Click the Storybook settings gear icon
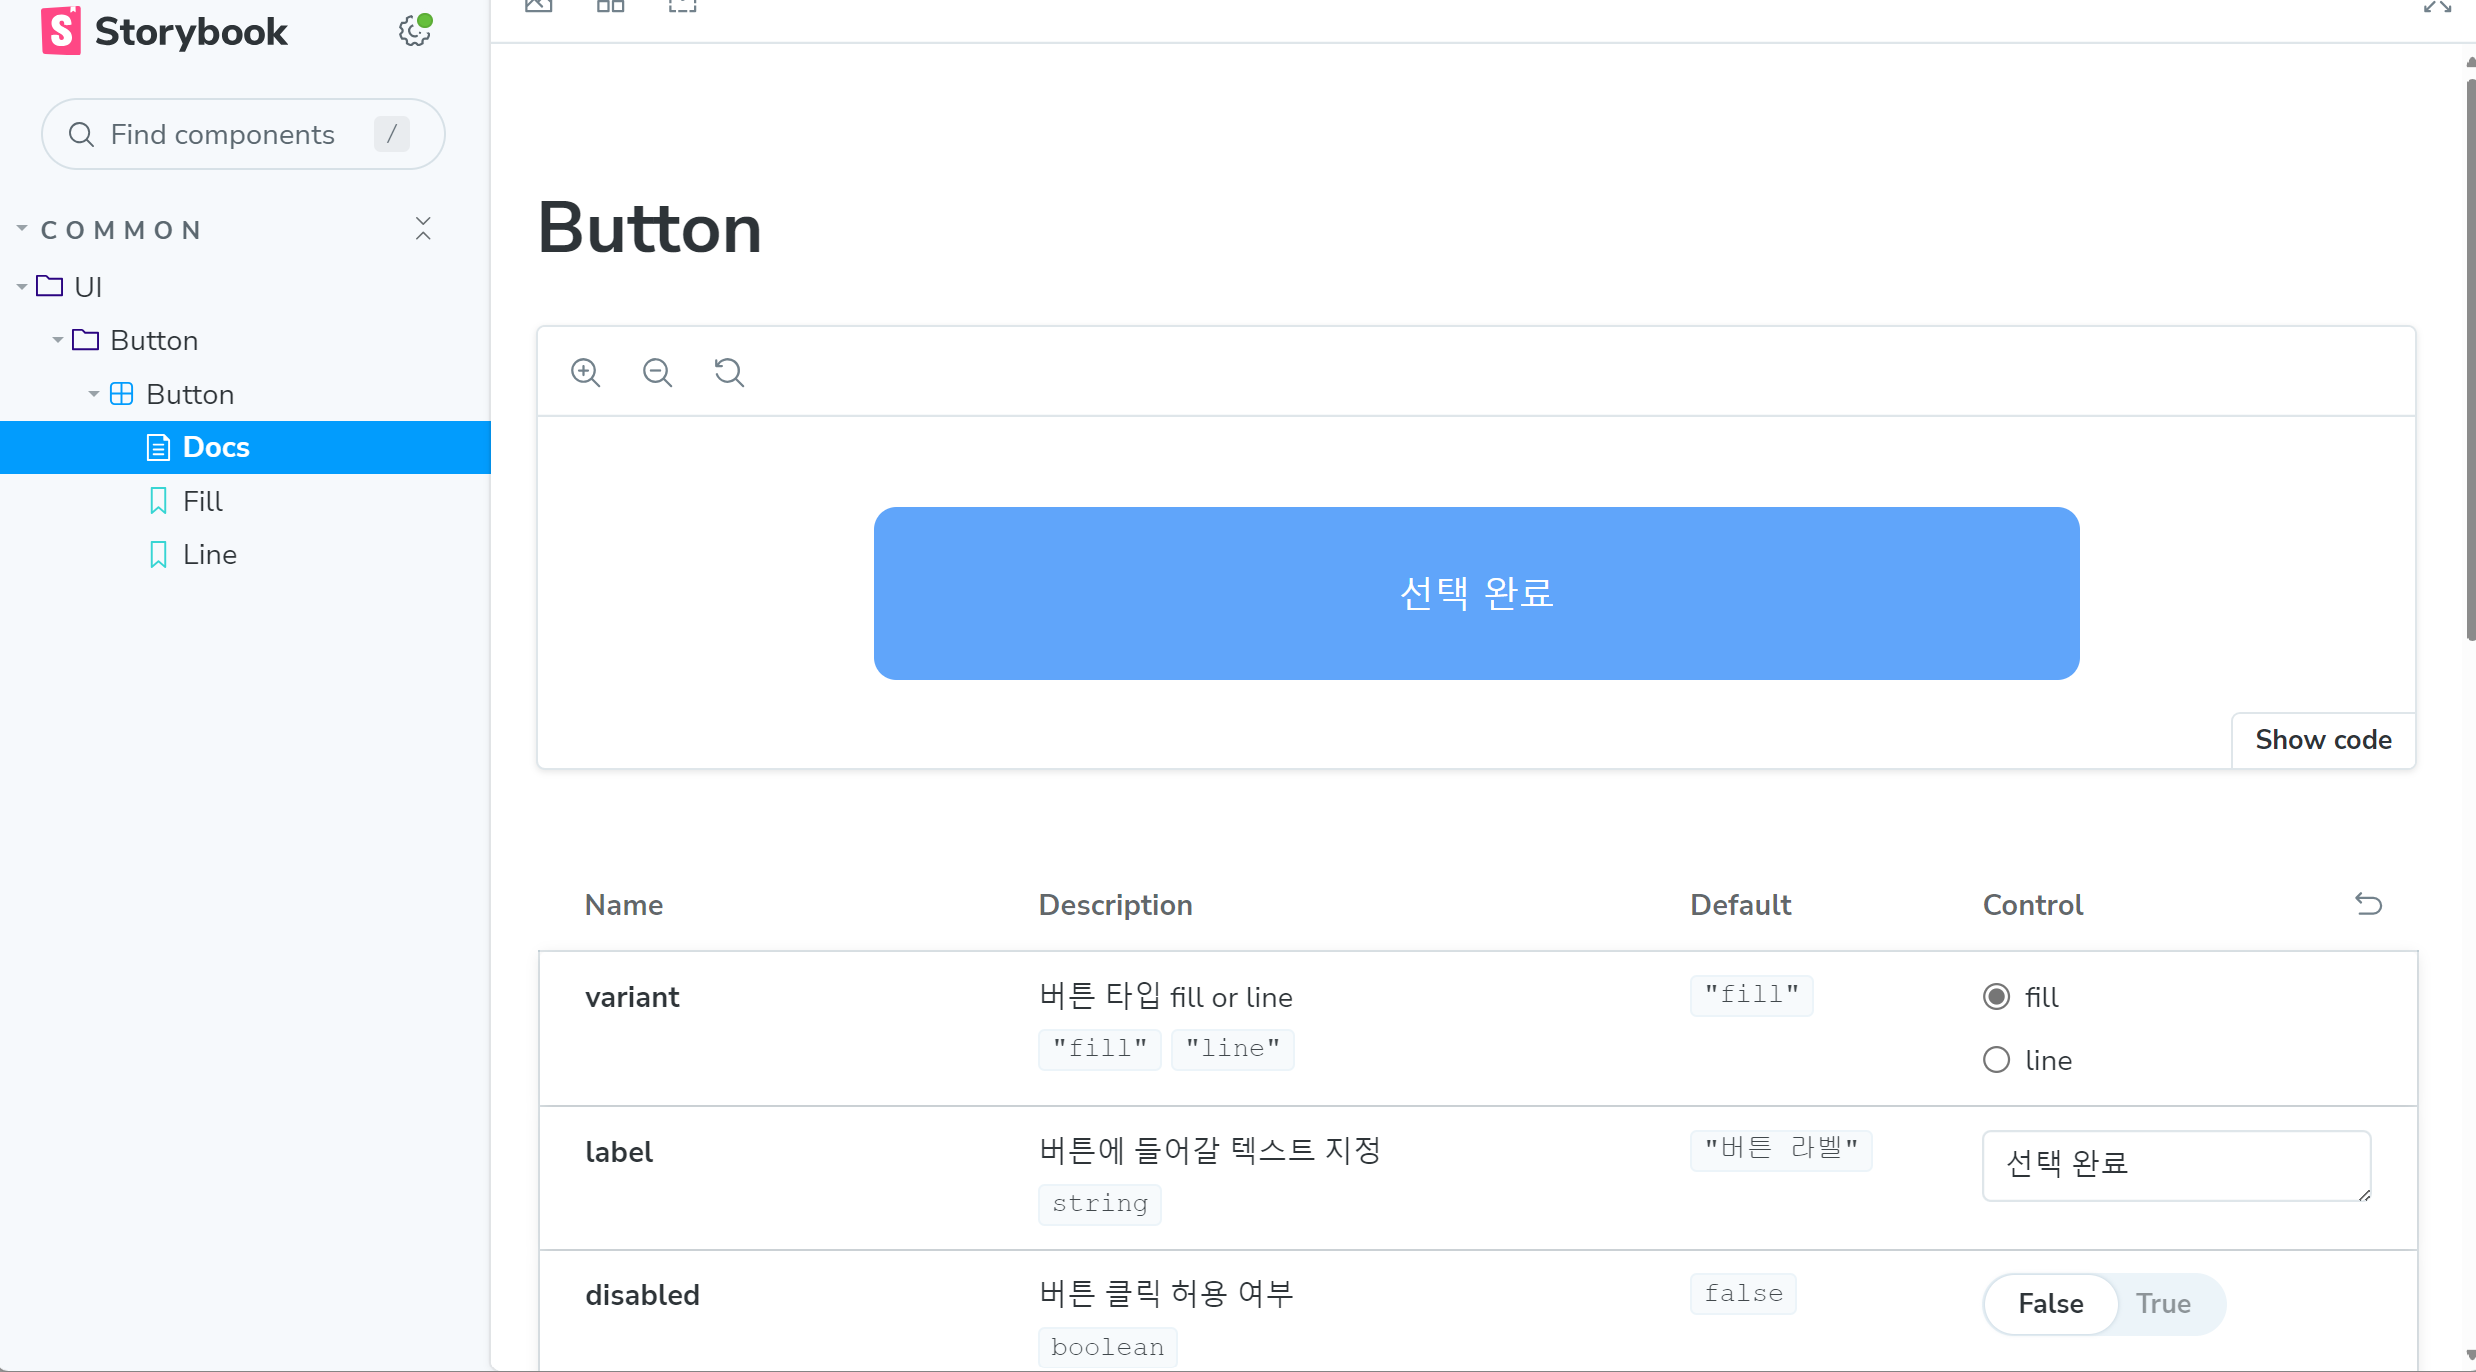 point(414,31)
